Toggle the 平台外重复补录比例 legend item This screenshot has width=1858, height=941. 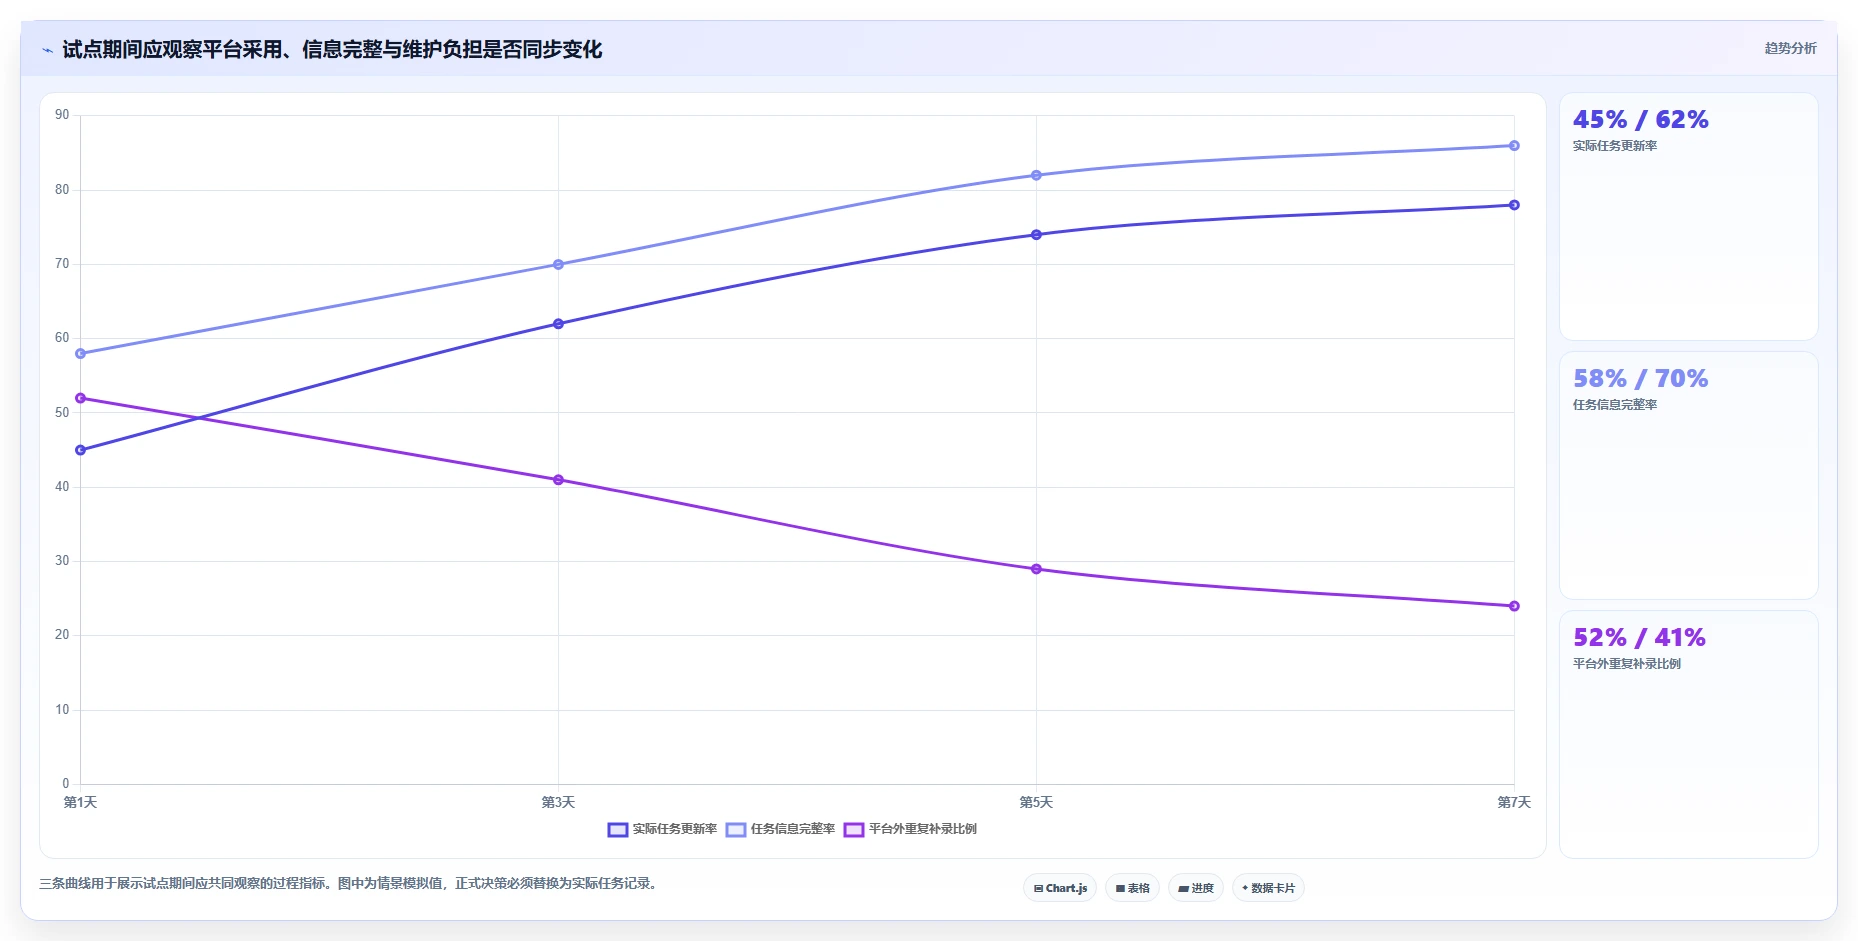[911, 829]
